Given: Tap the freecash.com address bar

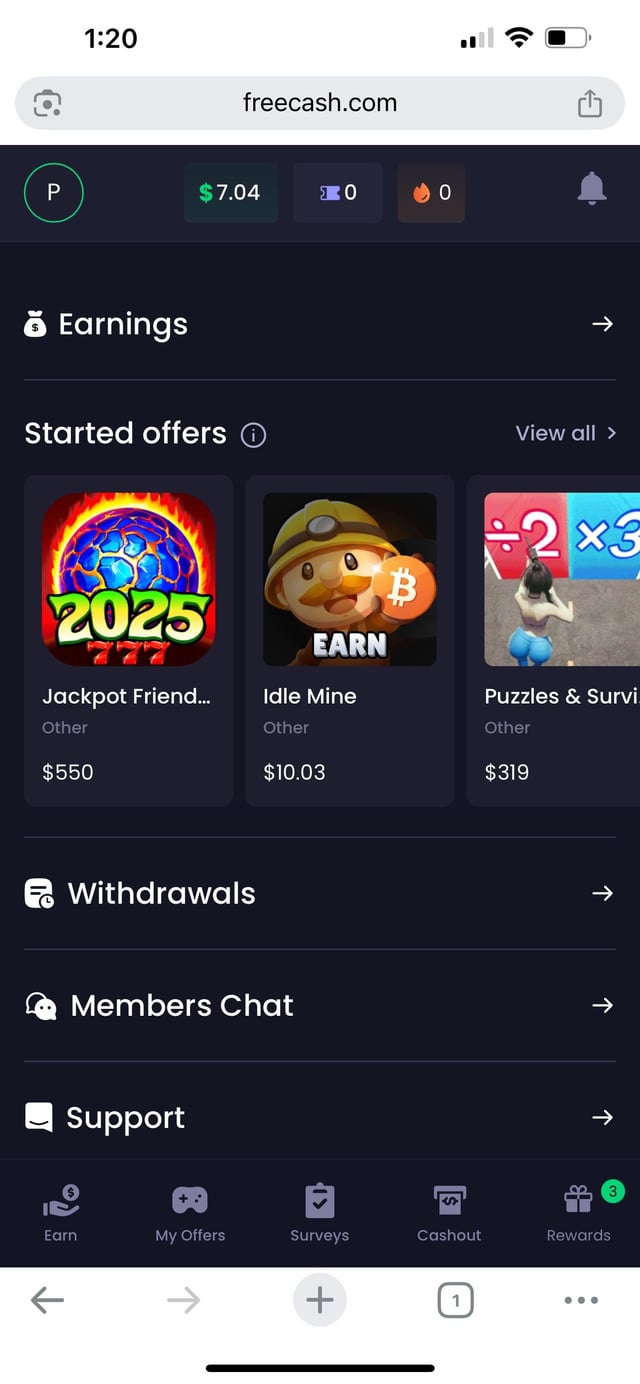Looking at the screenshot, I should [x=320, y=103].
